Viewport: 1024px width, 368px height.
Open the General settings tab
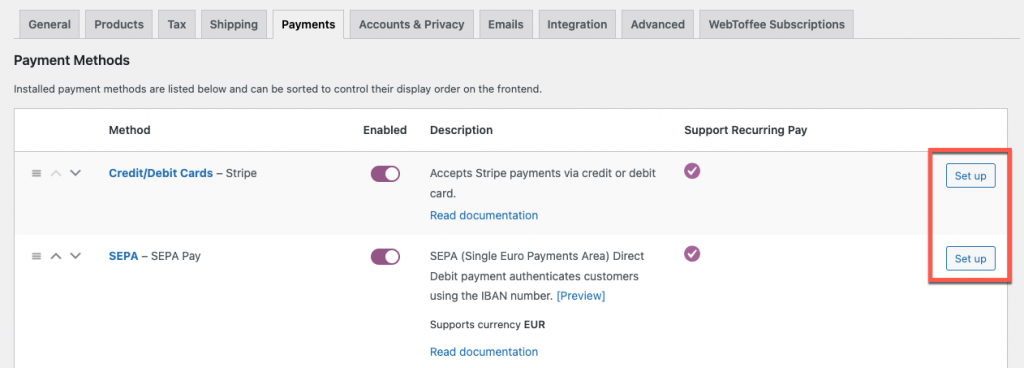[x=50, y=24]
